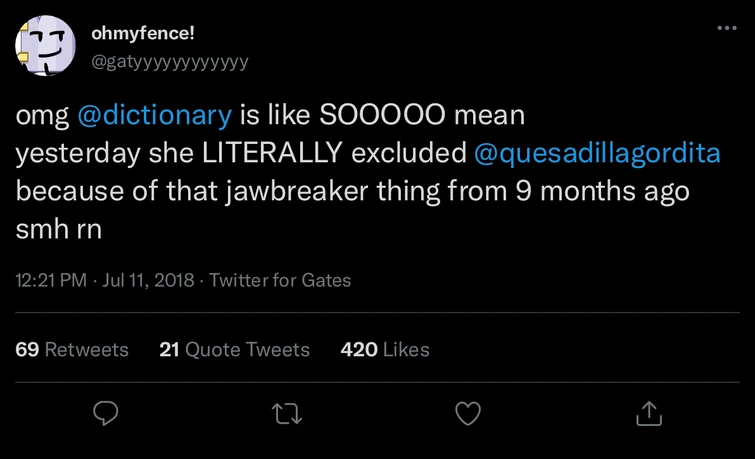Click the ohmyfence! profile avatar
Image resolution: width=755 pixels, height=459 pixels.
[x=45, y=46]
